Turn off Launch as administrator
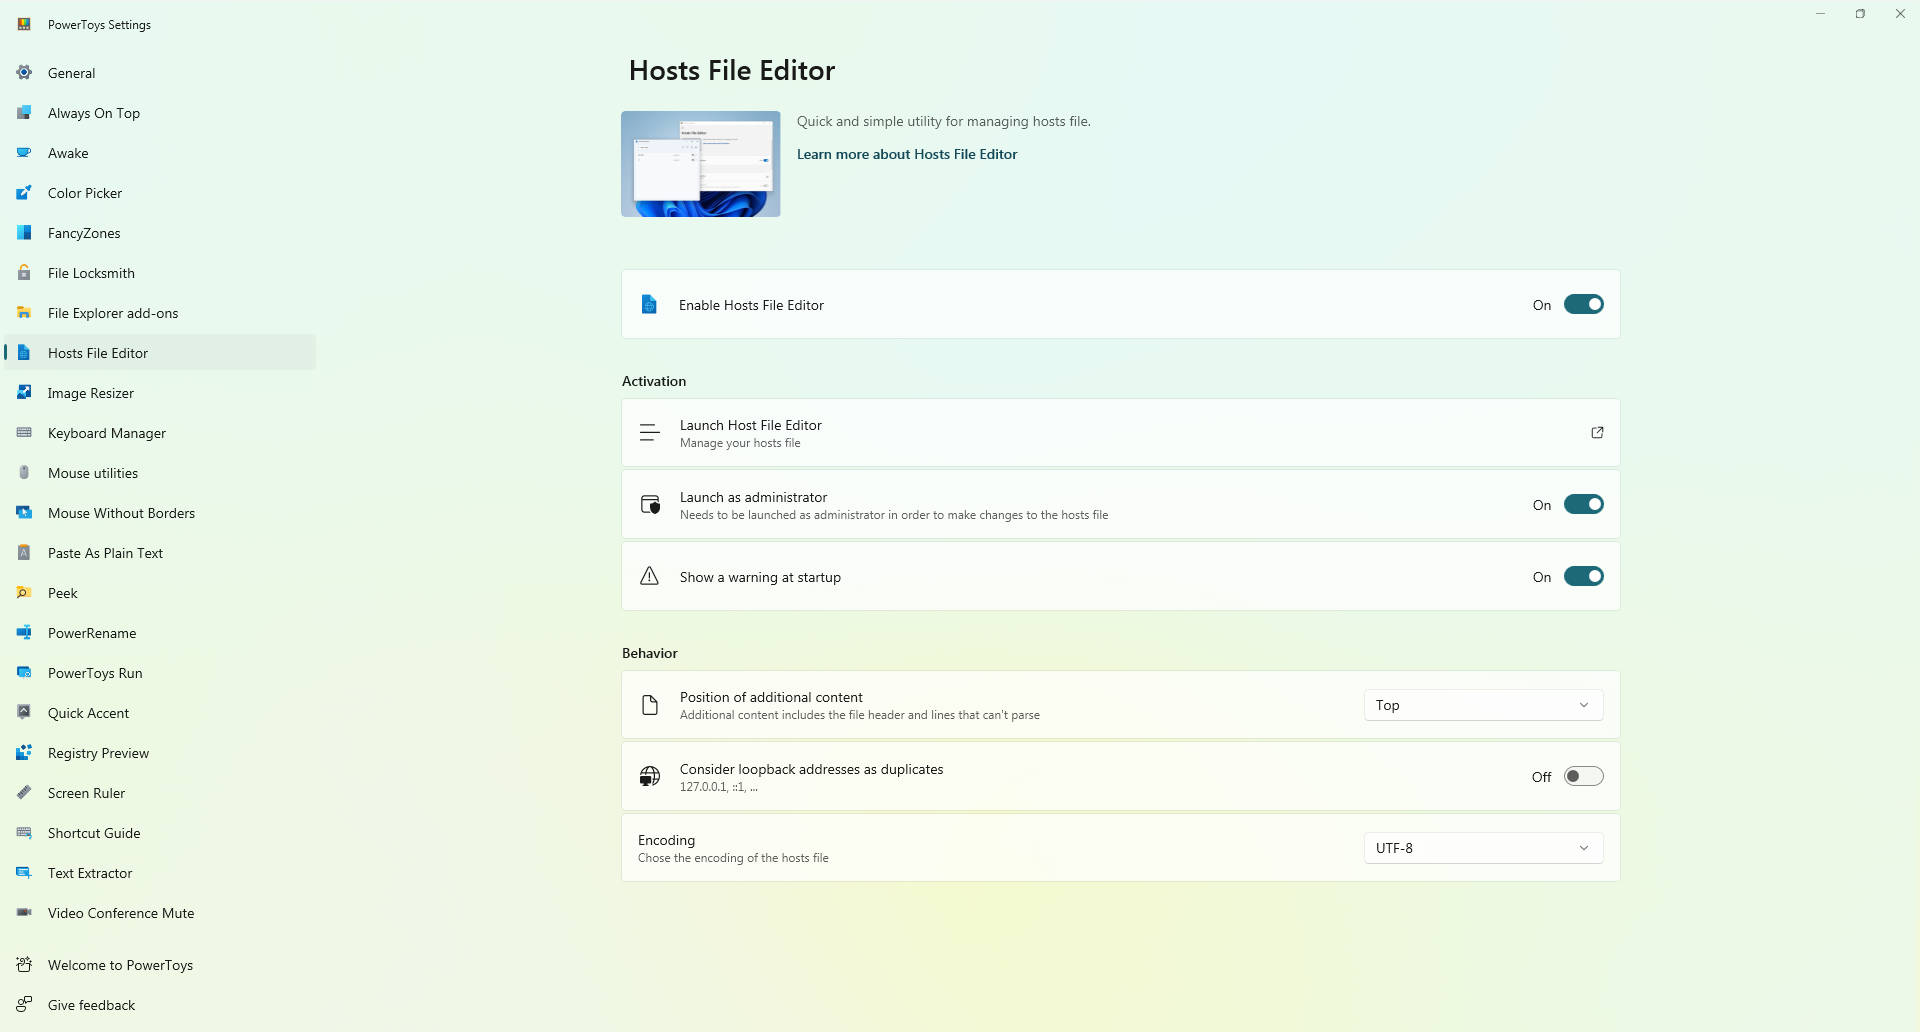Image resolution: width=1920 pixels, height=1032 pixels. pyautogui.click(x=1583, y=505)
